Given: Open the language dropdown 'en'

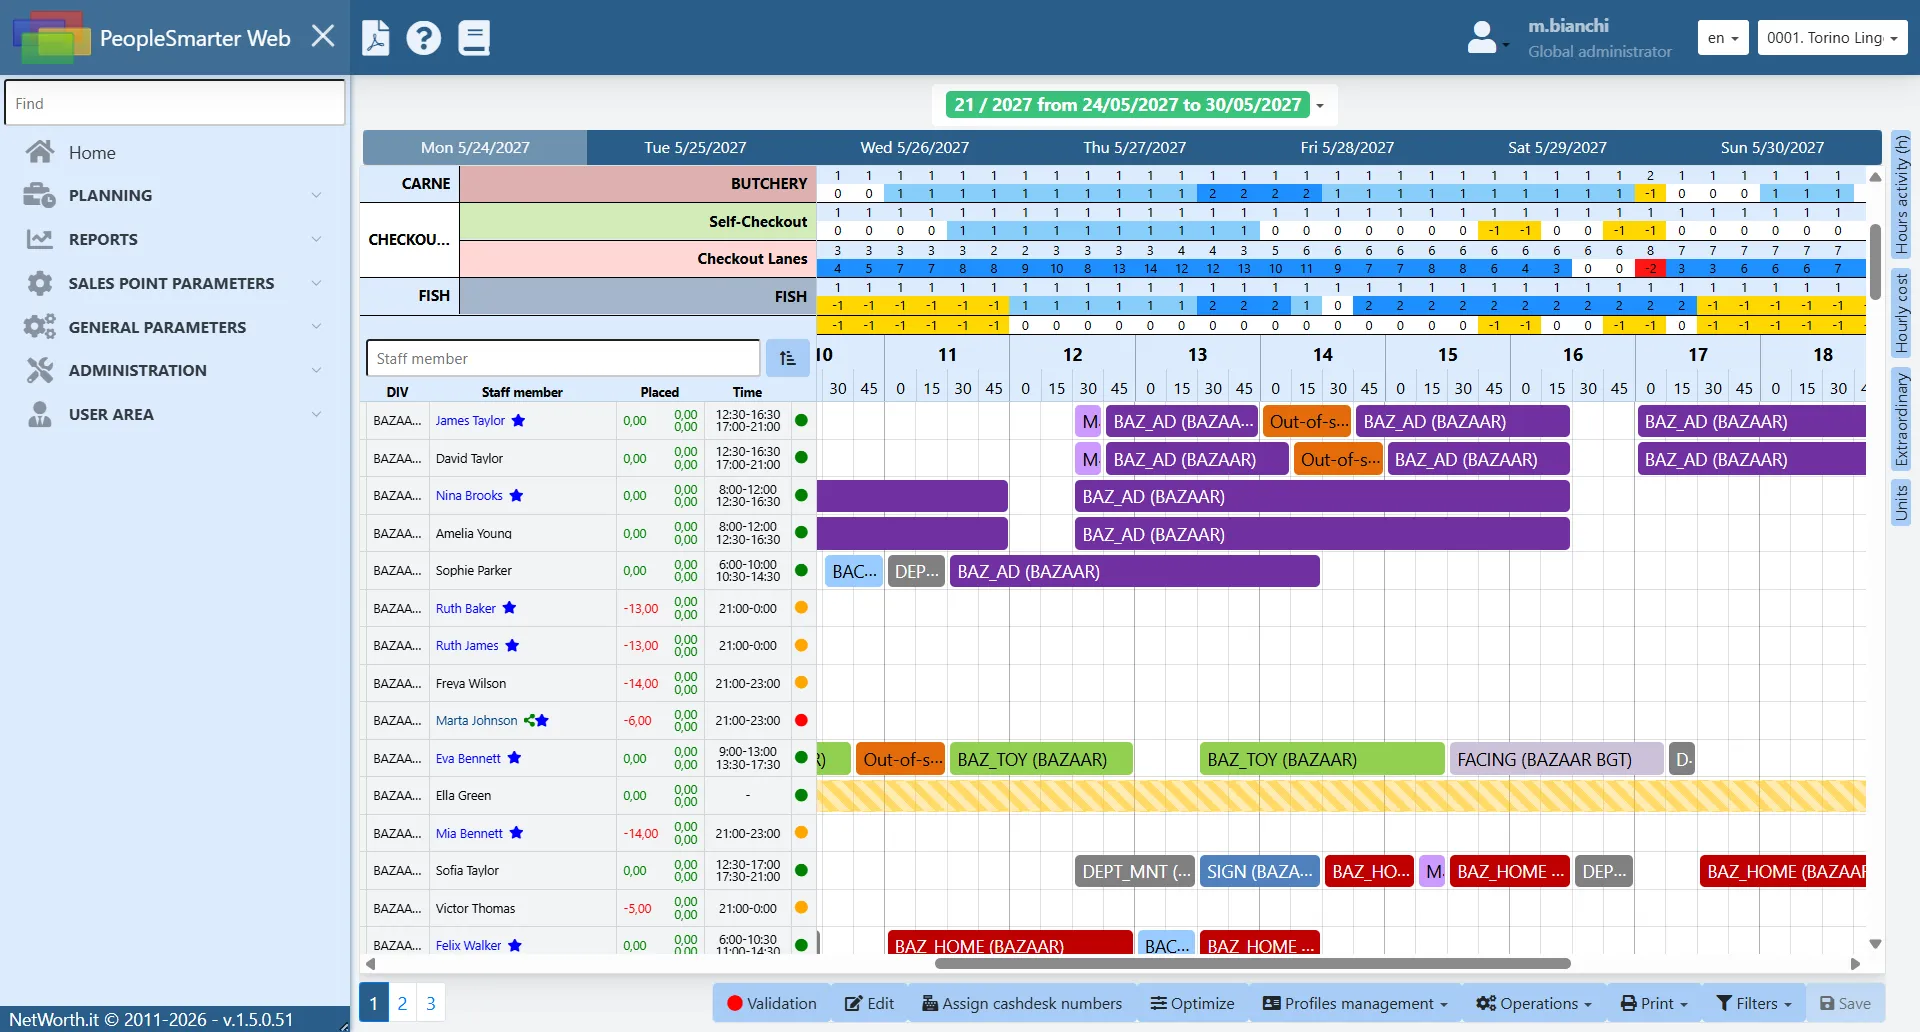Looking at the screenshot, I should (1722, 38).
